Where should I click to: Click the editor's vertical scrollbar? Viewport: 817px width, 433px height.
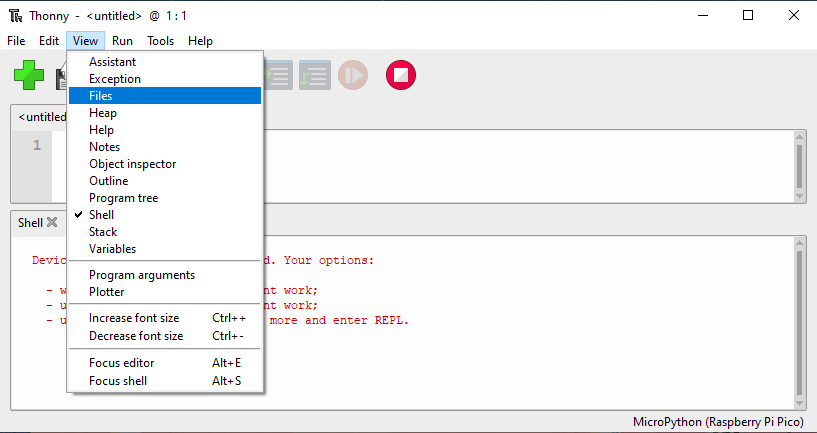click(x=799, y=165)
